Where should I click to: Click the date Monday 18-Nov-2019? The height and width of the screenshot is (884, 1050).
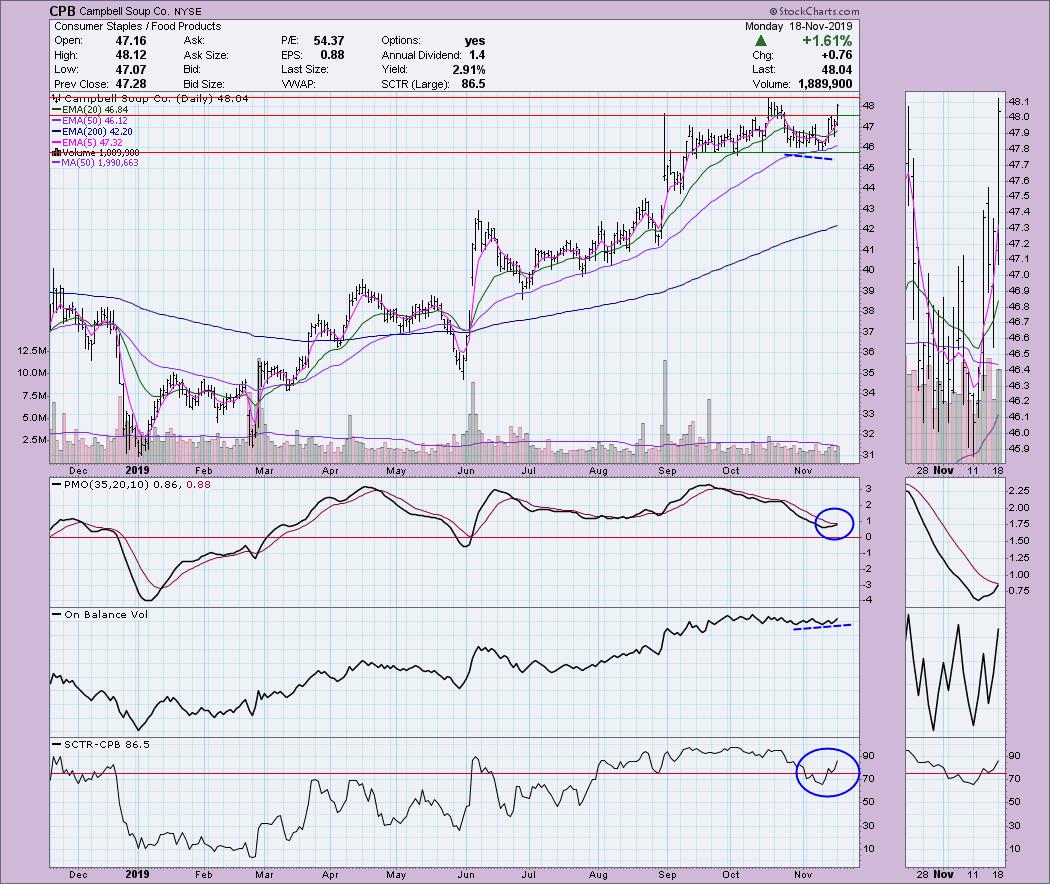pos(798,26)
